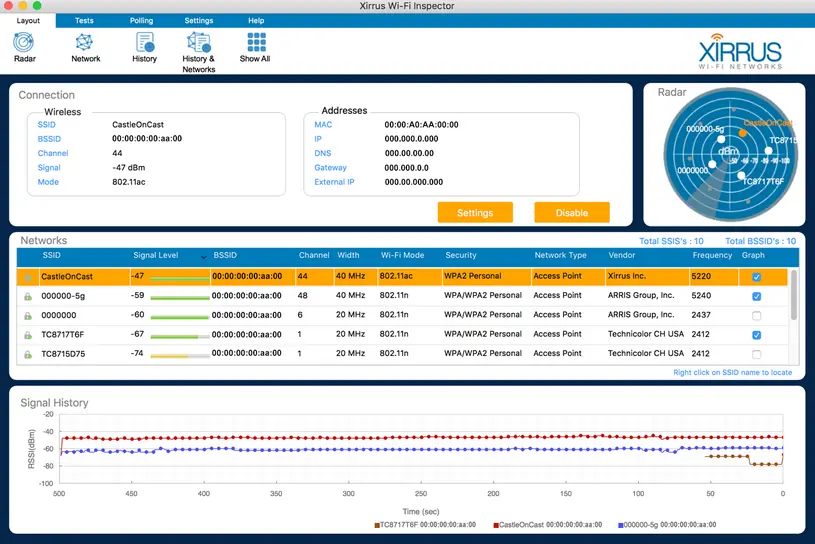
Task: Enable Graph checkbox for TC8715D75
Action: tap(756, 354)
